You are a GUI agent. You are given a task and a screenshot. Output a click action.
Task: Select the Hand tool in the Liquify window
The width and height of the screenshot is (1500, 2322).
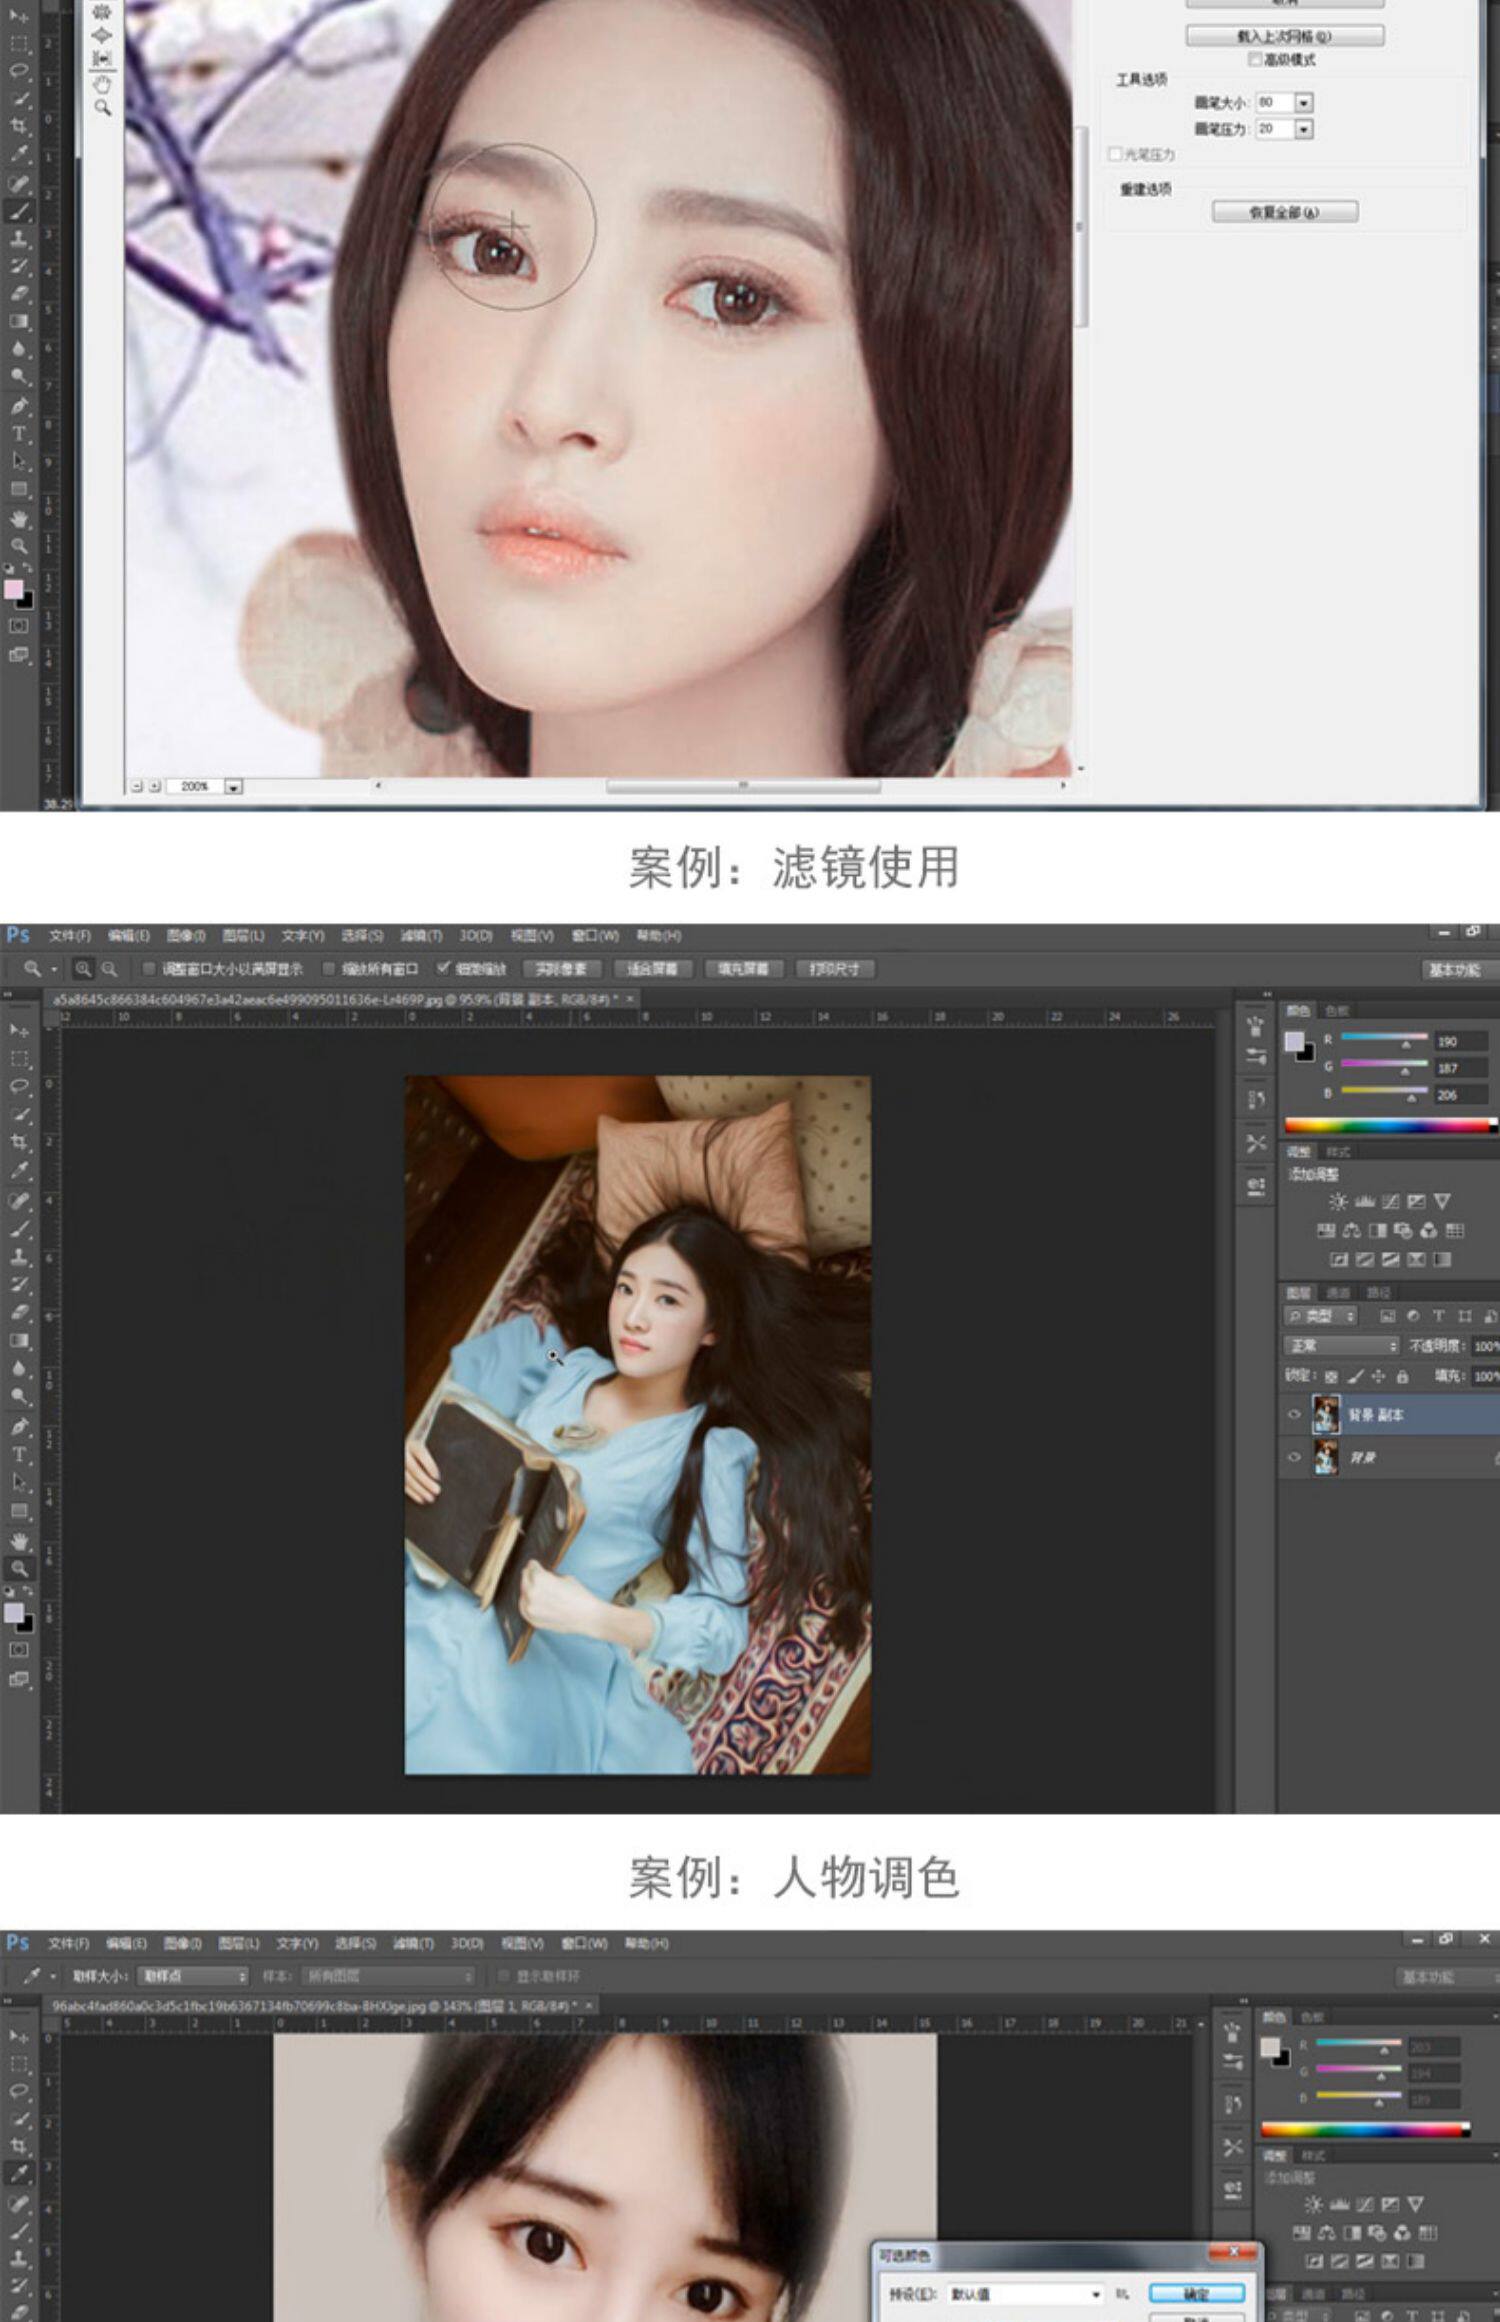[102, 84]
